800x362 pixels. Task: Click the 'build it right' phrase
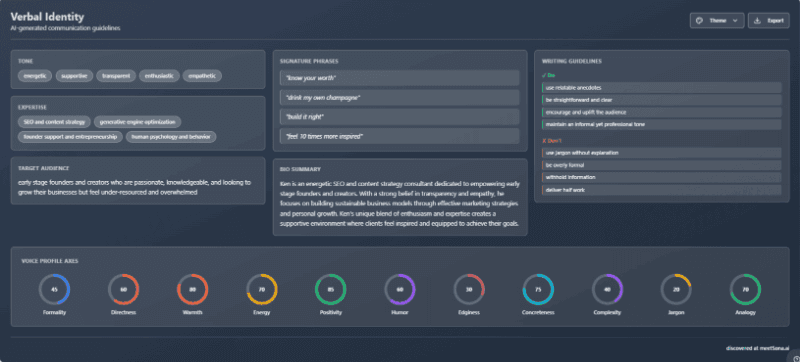pyautogui.click(x=399, y=117)
